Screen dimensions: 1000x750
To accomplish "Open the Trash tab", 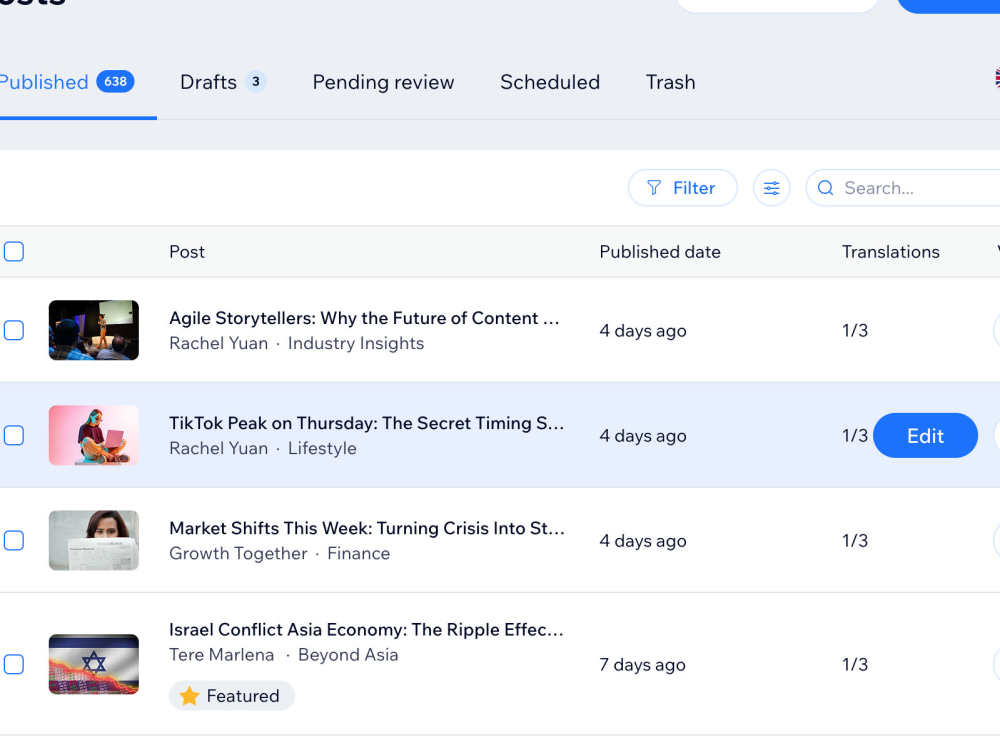I will pos(670,82).
